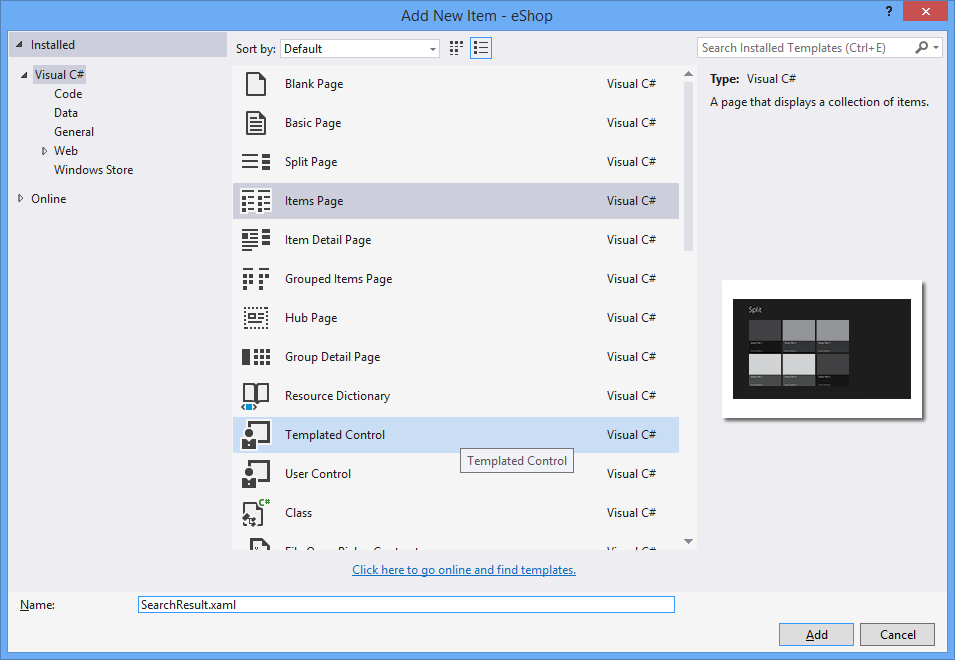Screen dimensions: 955x660
Task: Expand the Web tree node
Action: (x=44, y=150)
